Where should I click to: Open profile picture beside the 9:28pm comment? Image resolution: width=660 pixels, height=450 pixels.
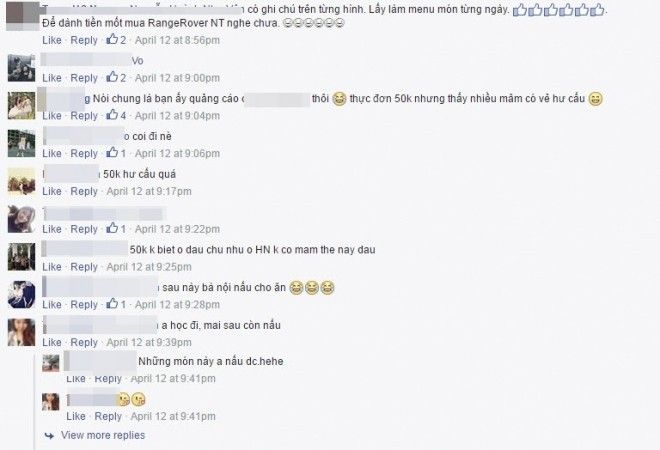pos(21,295)
